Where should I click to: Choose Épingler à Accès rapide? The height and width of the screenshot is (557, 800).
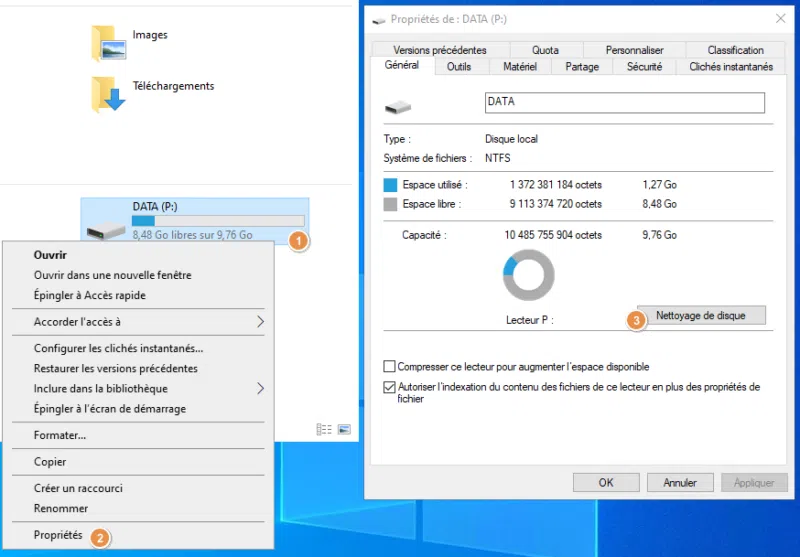pos(138,295)
